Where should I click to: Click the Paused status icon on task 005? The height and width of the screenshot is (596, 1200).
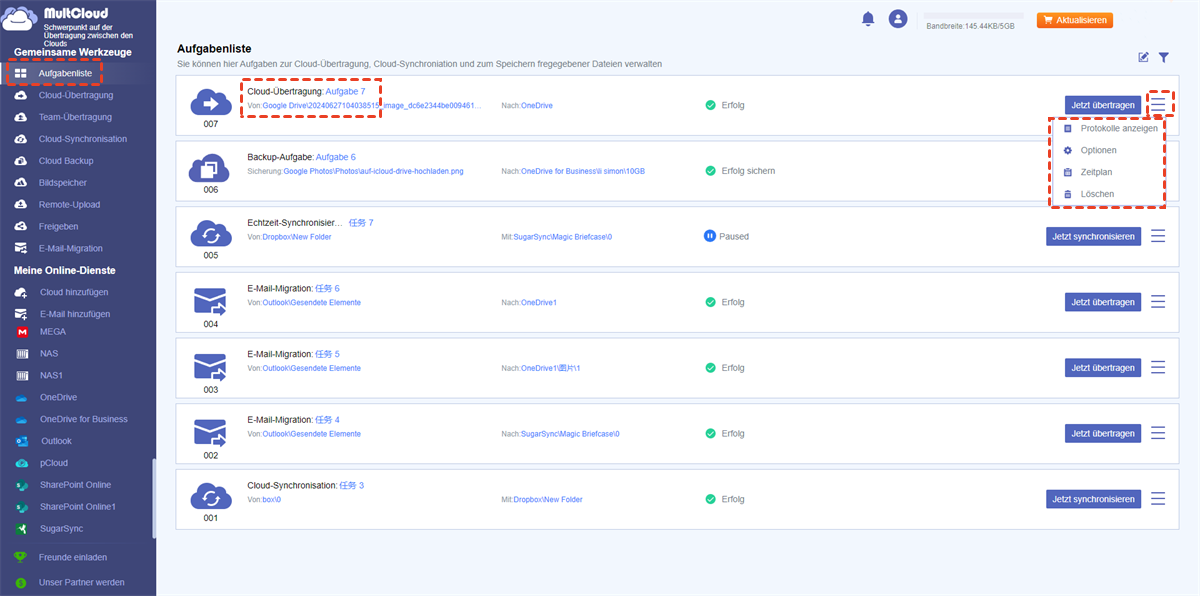(x=709, y=237)
